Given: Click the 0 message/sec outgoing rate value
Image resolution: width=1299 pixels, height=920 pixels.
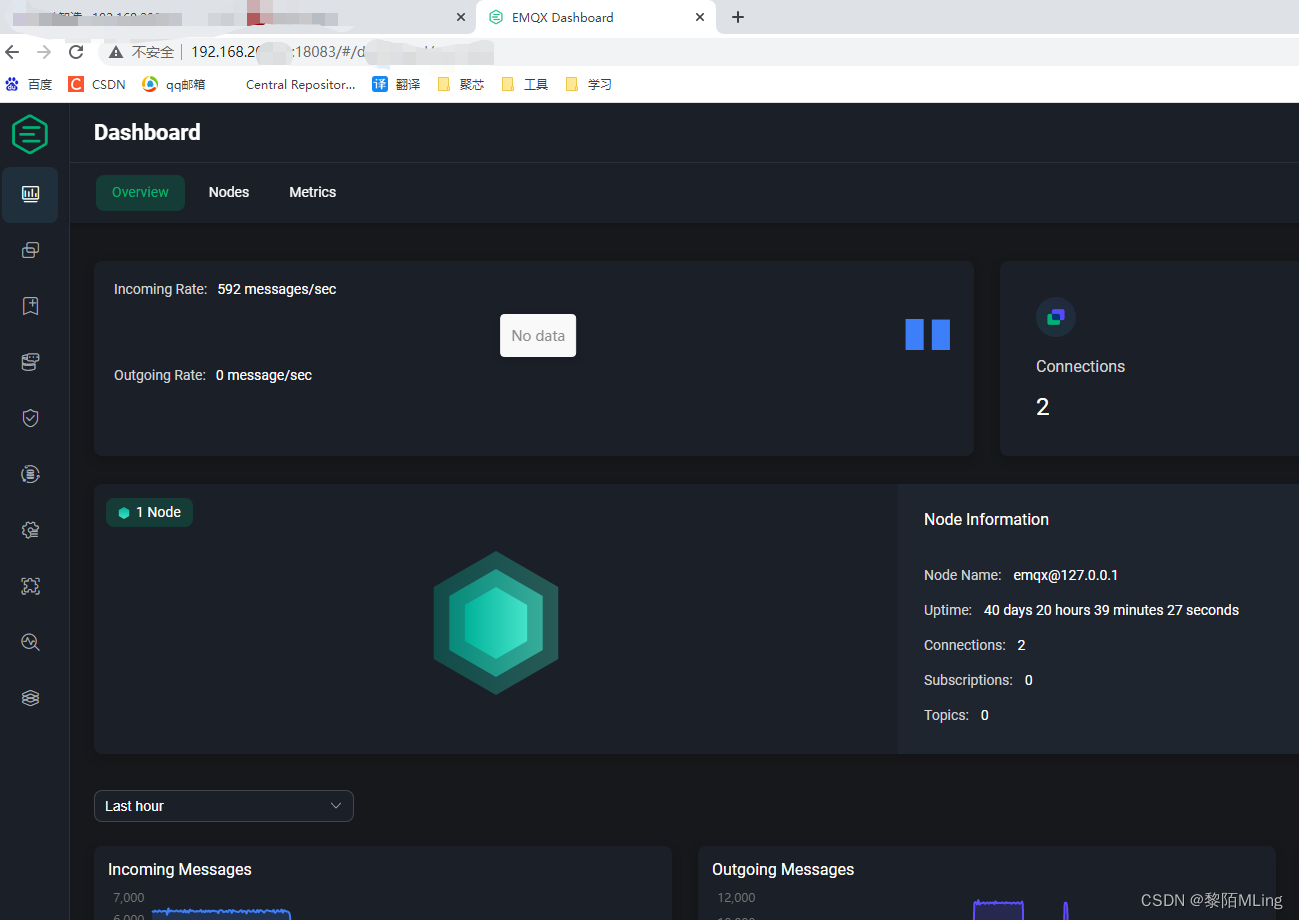Looking at the screenshot, I should (264, 375).
